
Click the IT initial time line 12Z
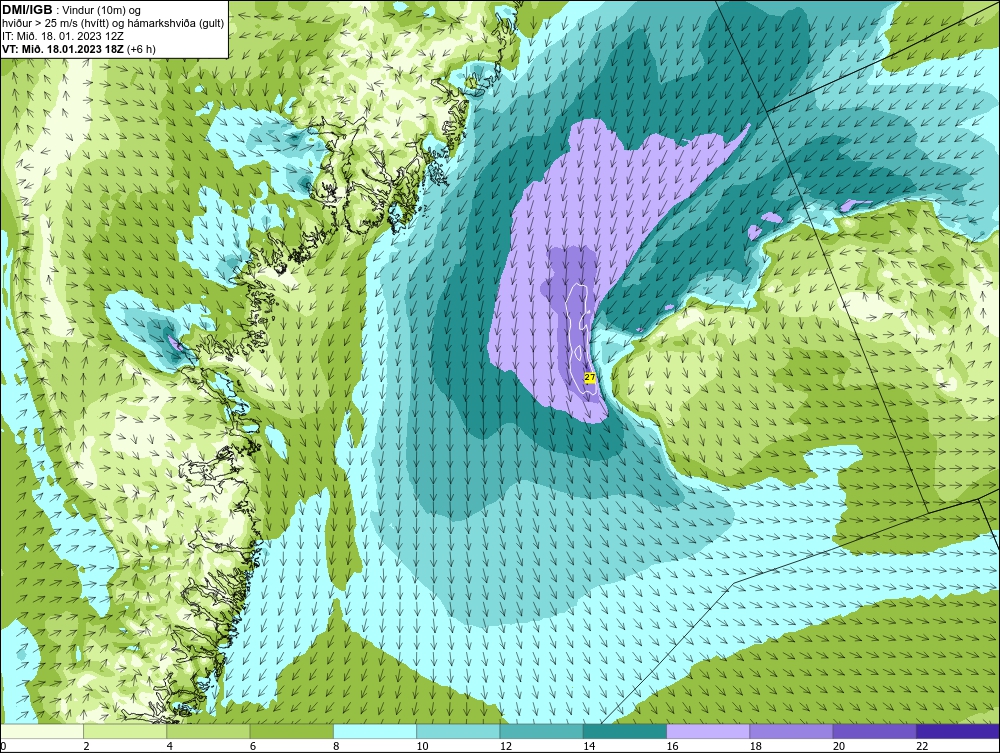coord(62,36)
